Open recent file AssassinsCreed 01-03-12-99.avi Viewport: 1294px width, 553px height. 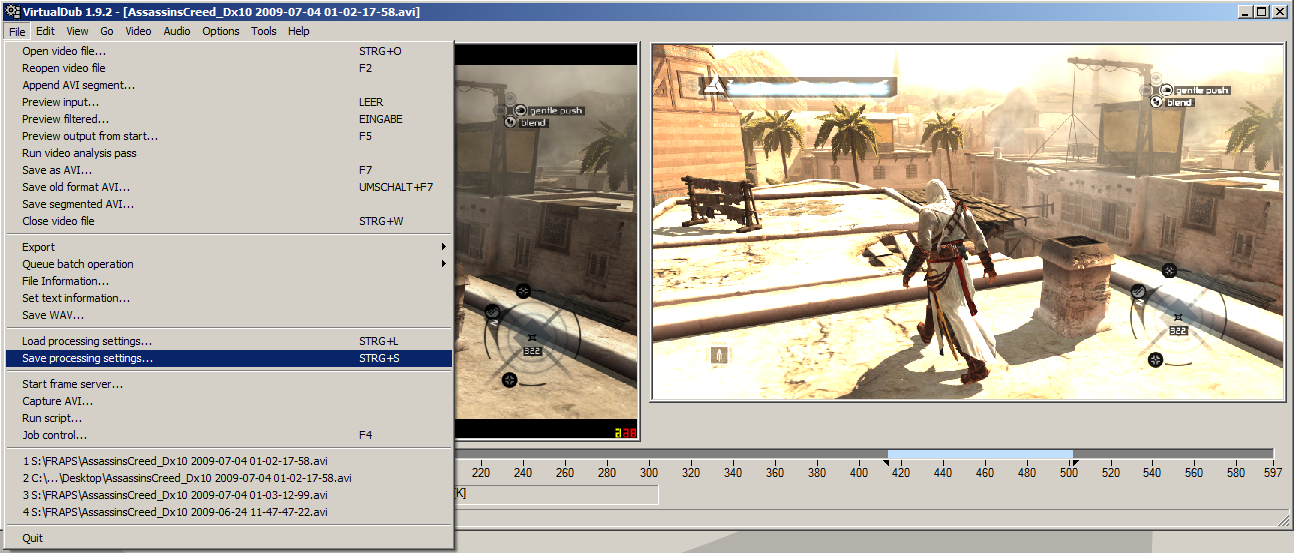[x=175, y=495]
